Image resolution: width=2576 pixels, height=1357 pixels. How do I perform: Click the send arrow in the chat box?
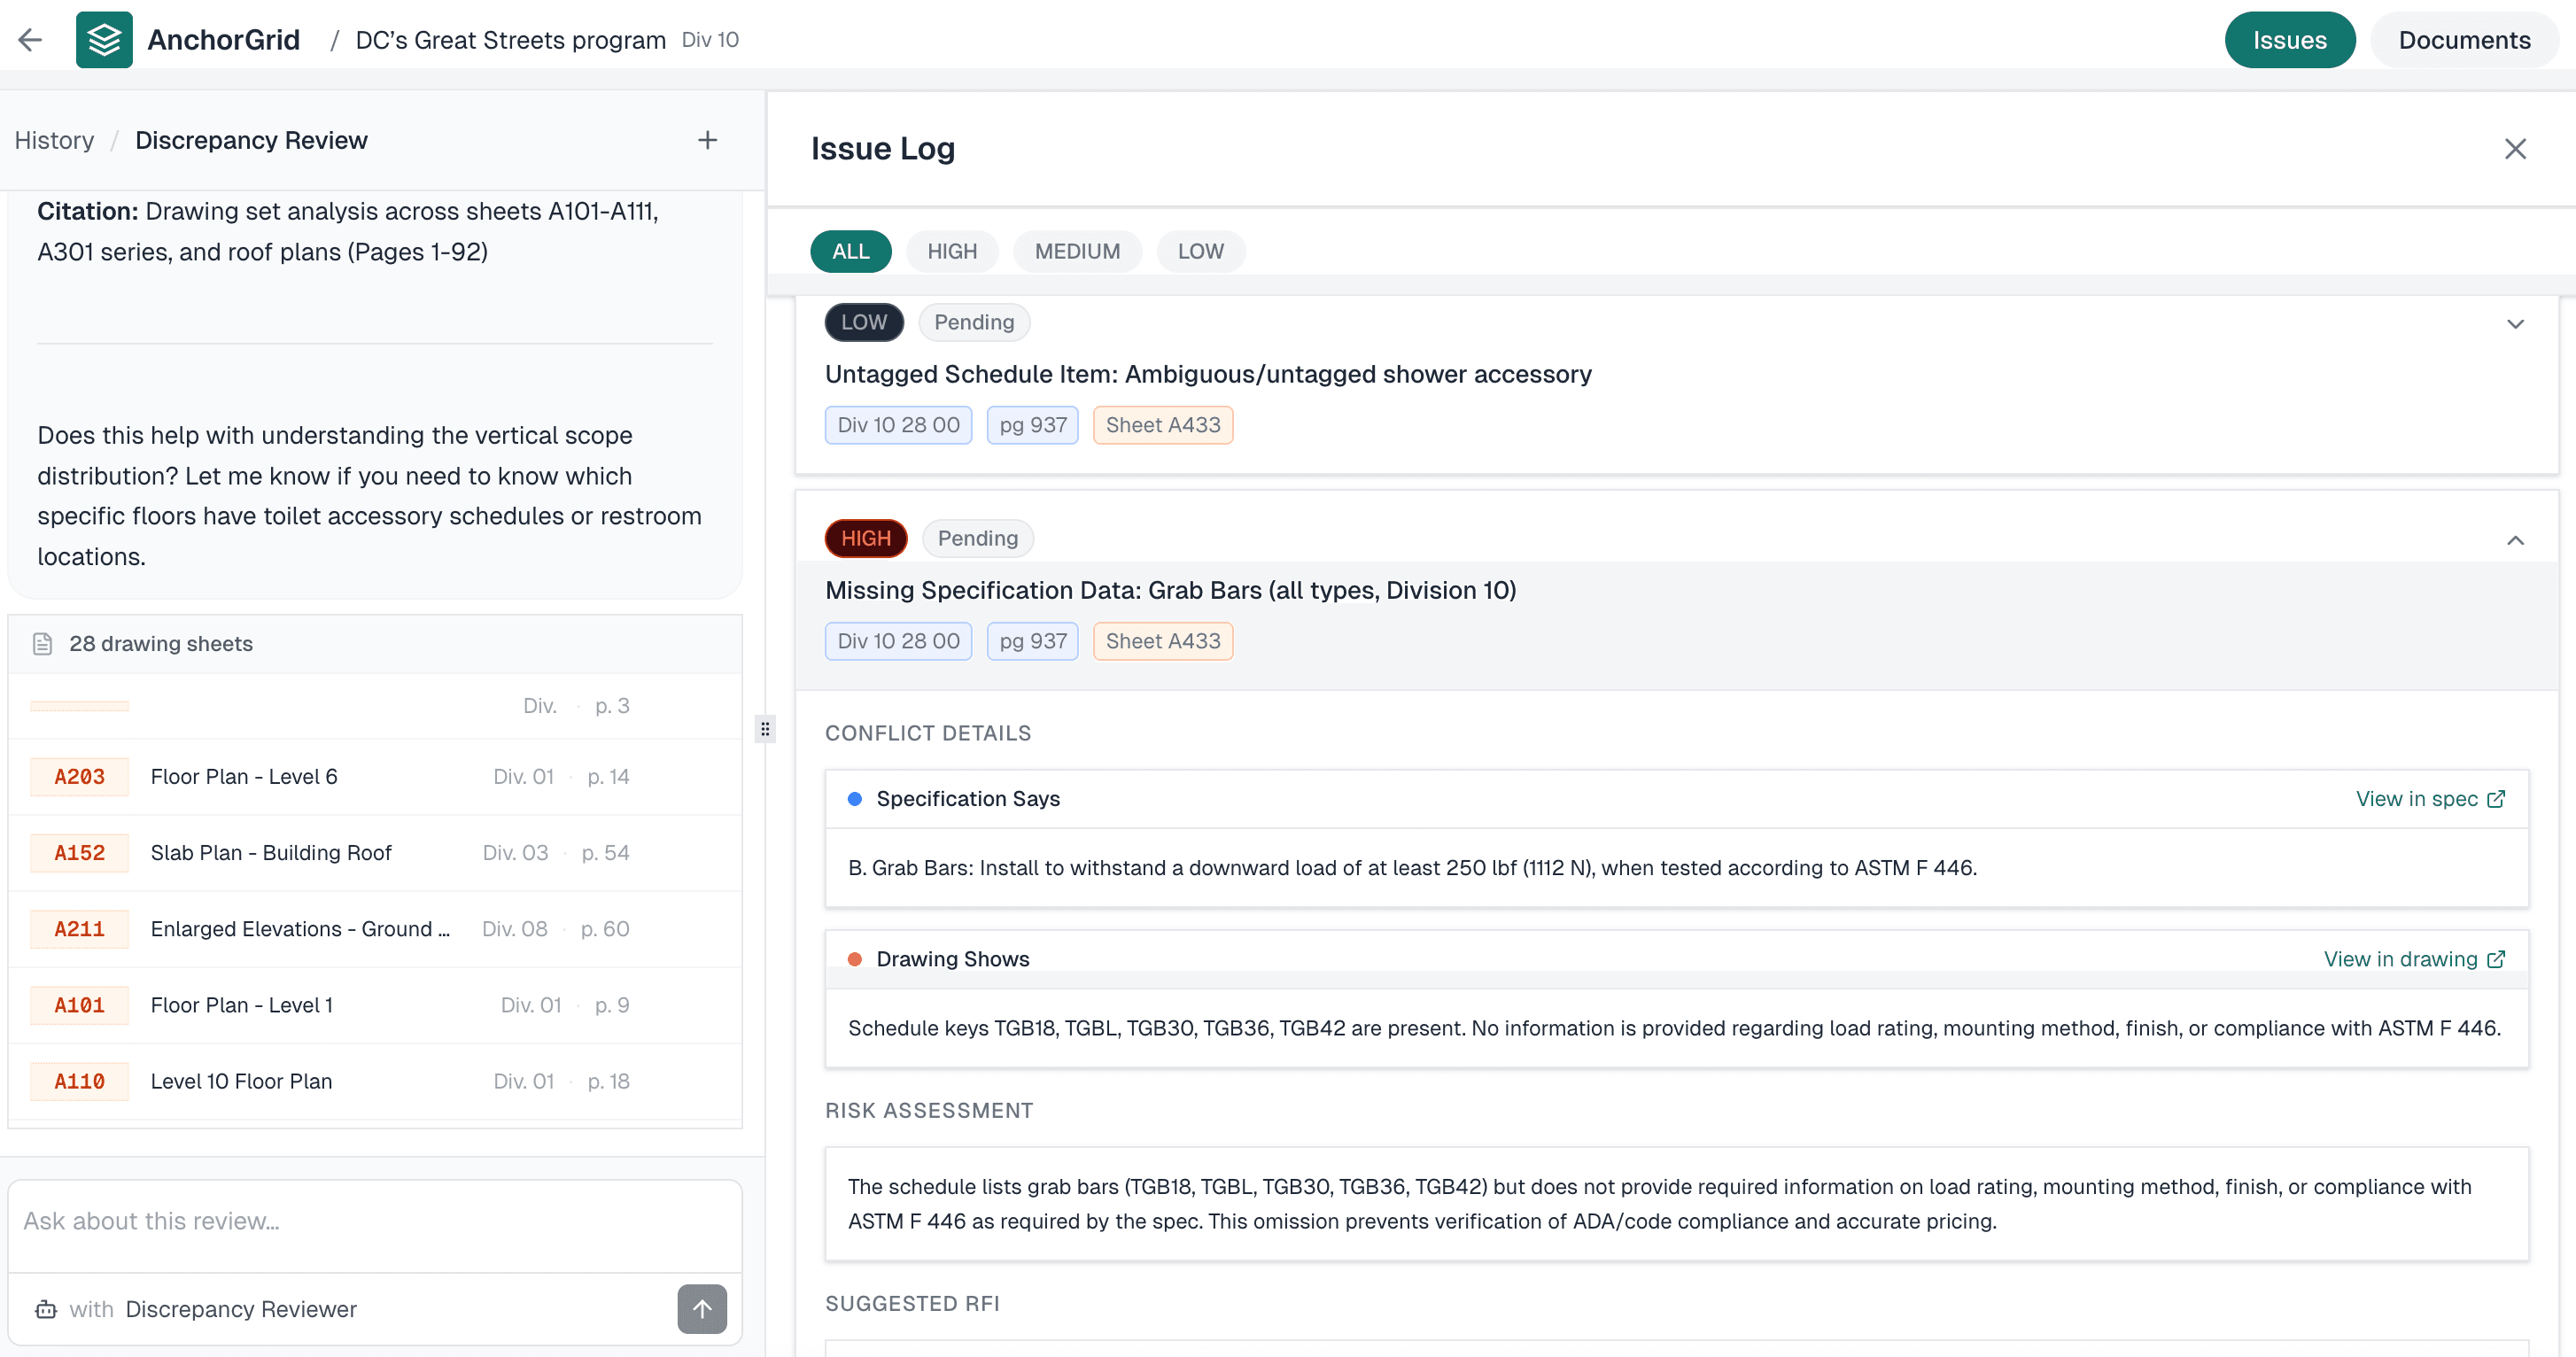702,1309
